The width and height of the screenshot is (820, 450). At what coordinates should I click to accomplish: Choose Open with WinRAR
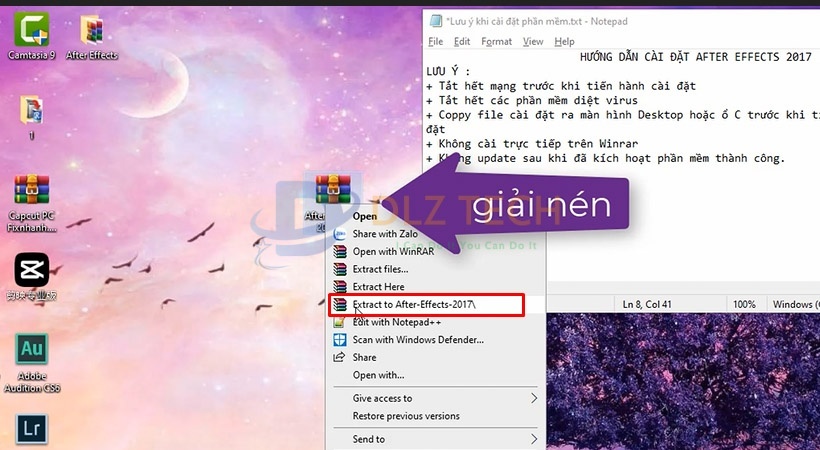click(x=393, y=252)
